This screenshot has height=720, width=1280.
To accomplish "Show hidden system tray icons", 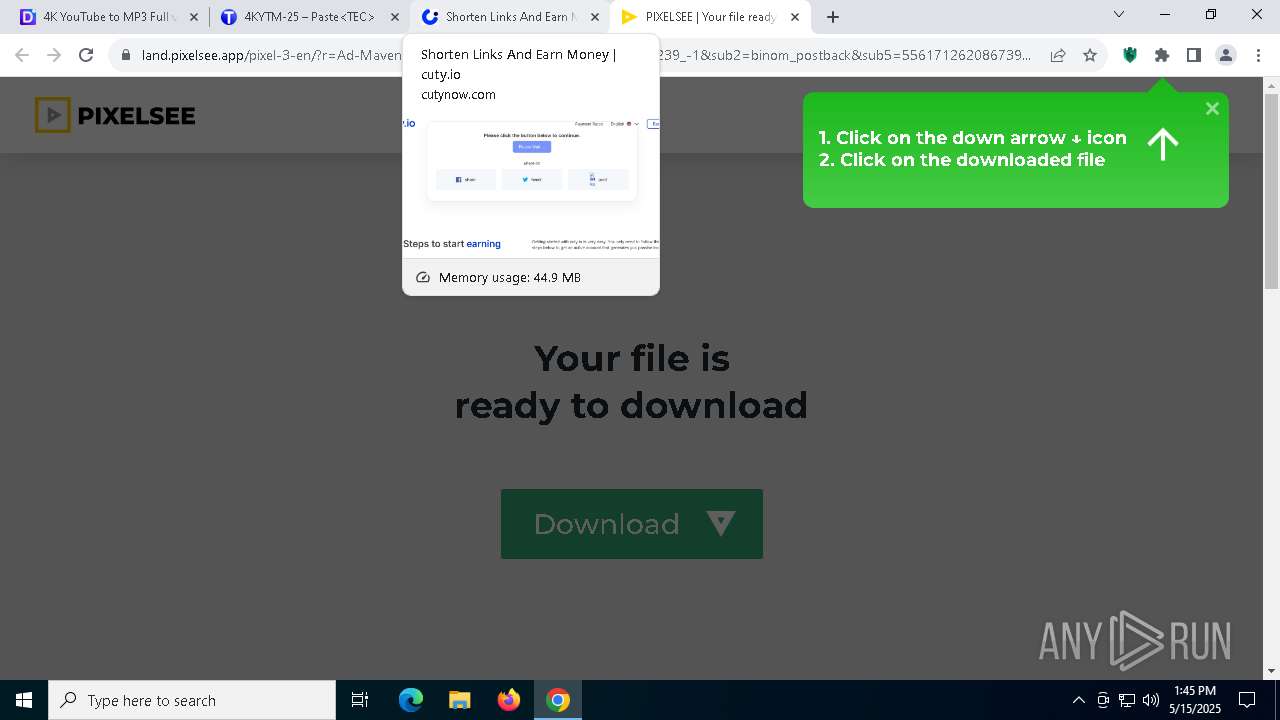I will (1078, 700).
